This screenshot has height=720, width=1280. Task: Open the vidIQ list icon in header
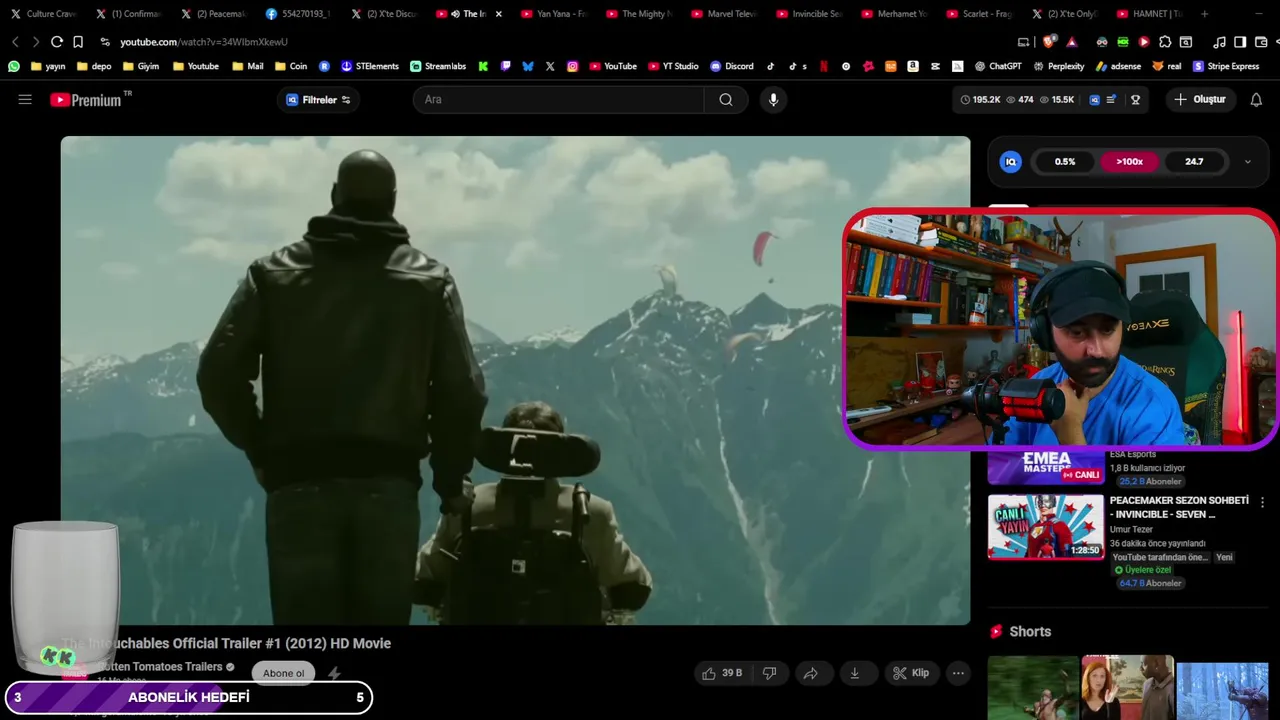click(1111, 100)
